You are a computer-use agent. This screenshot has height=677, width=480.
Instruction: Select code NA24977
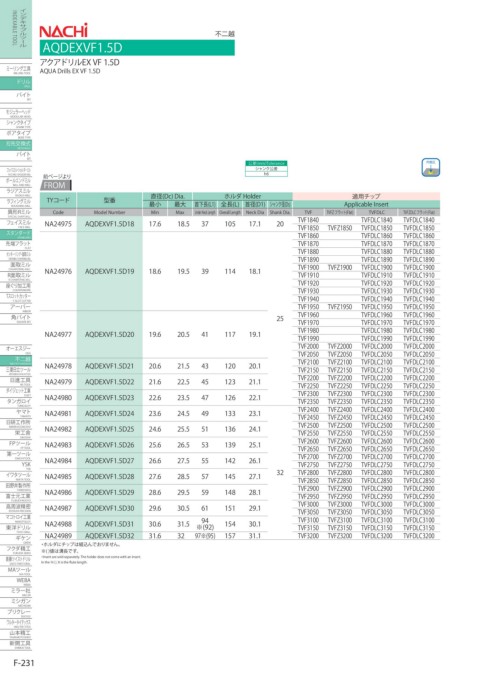58,335
